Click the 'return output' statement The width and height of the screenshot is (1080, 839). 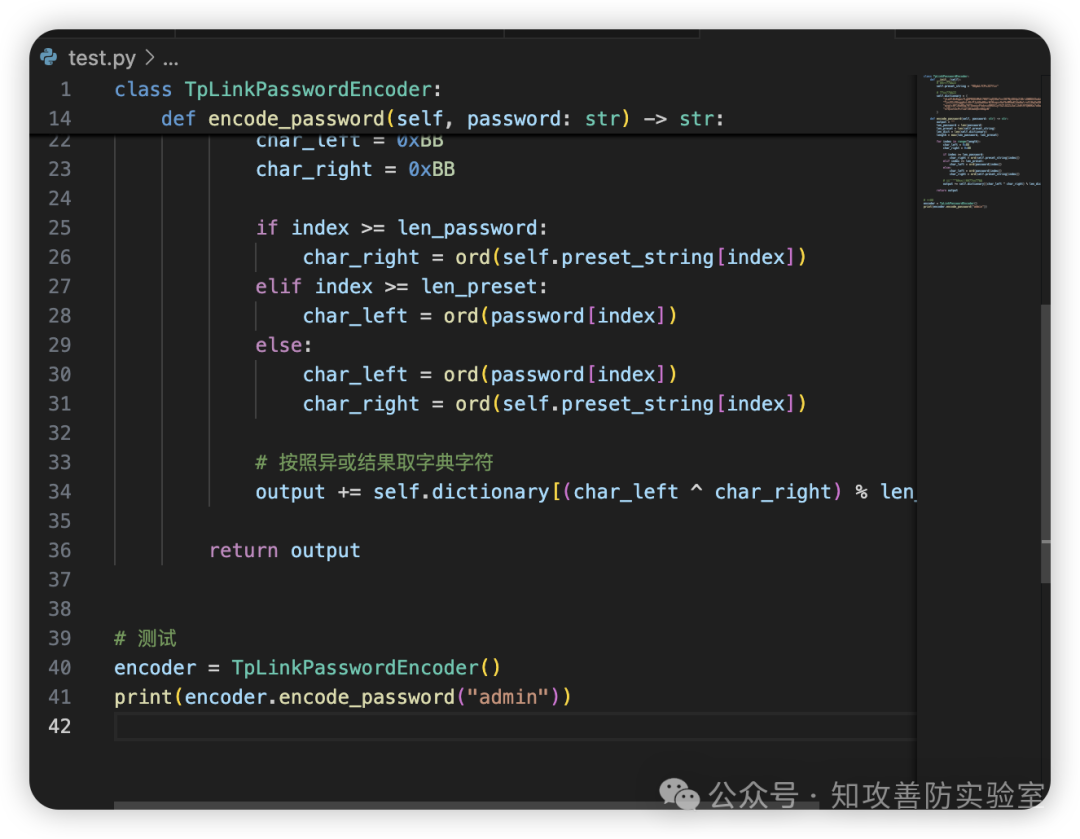pos(284,550)
